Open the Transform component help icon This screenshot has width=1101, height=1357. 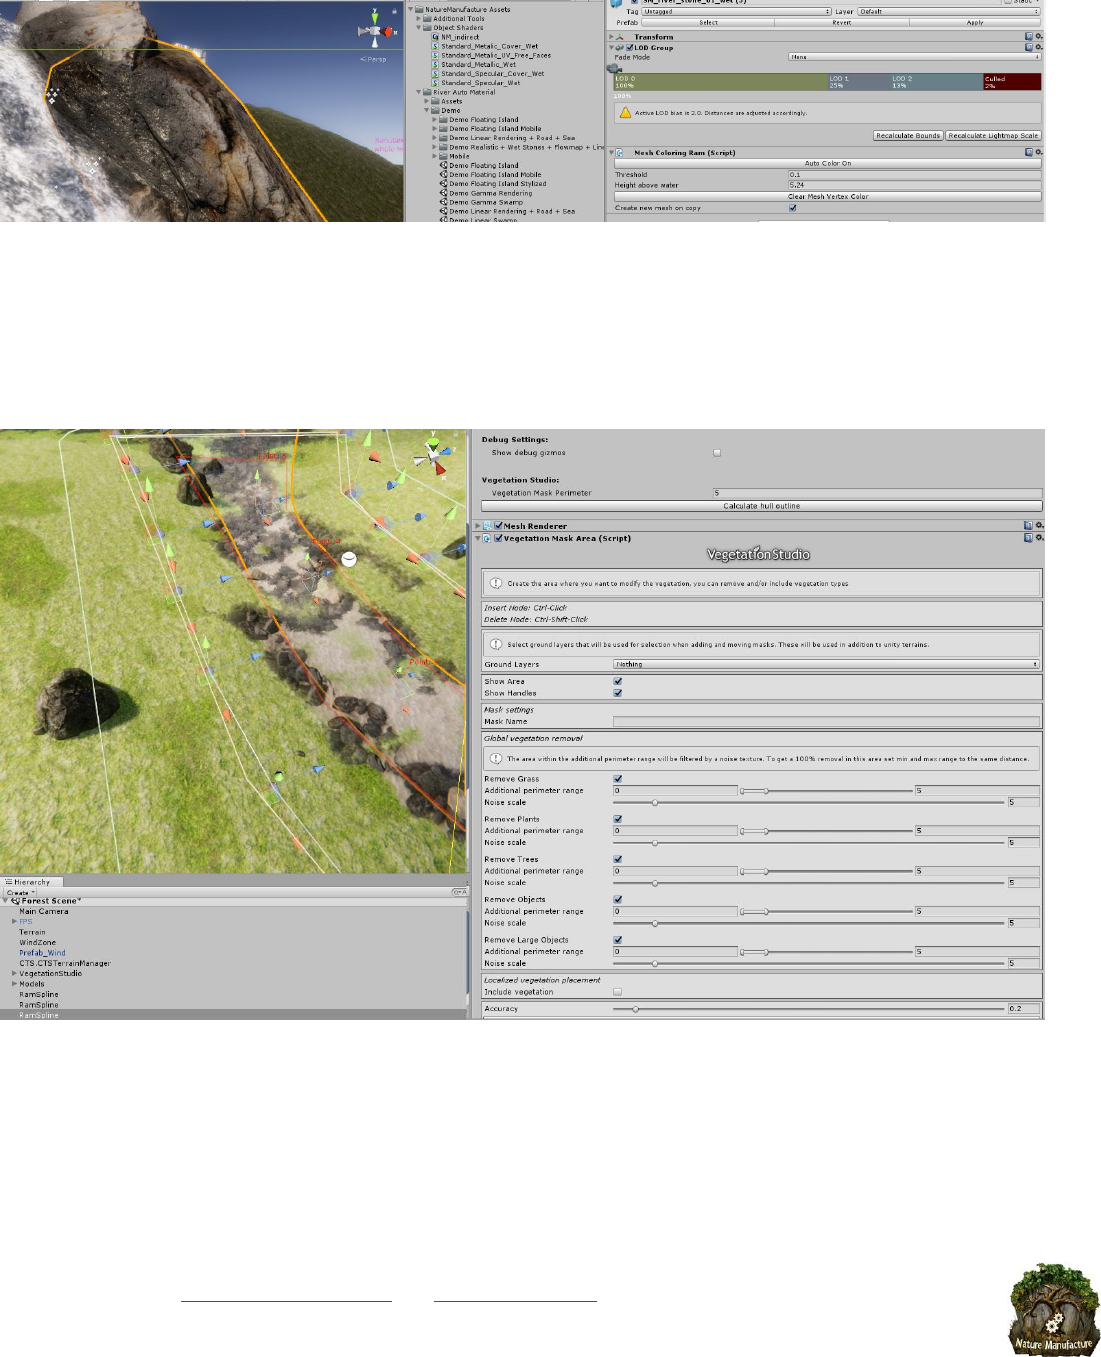[x=1028, y=36]
